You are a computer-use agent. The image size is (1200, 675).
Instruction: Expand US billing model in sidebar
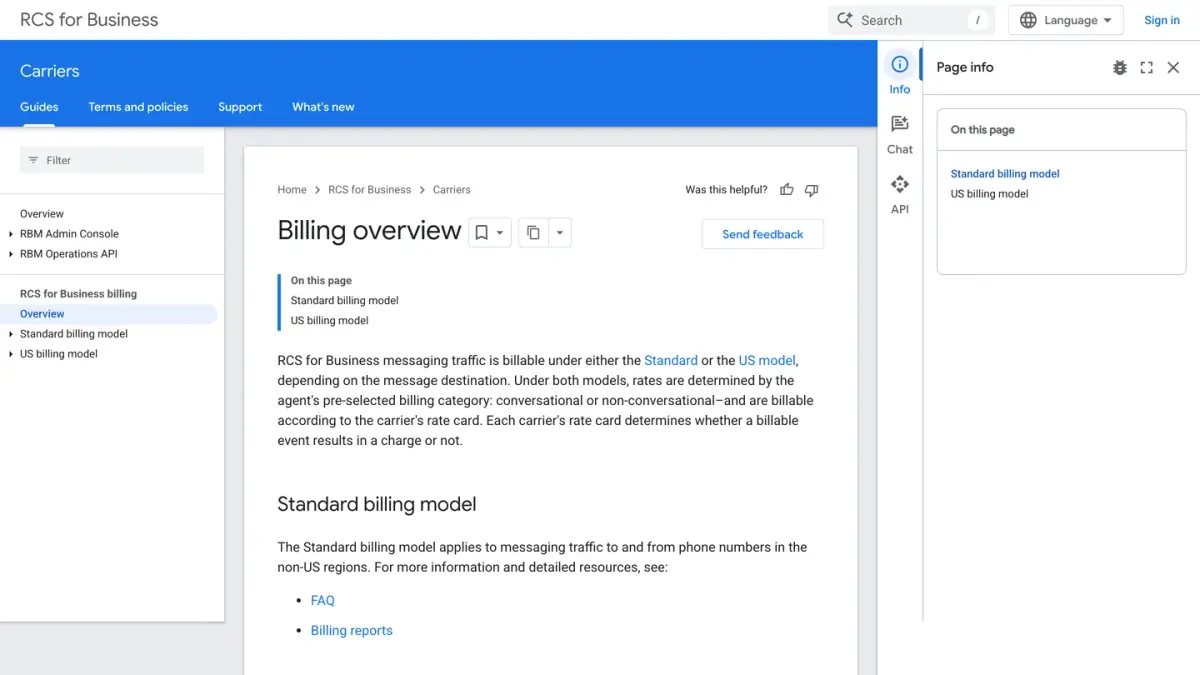click(x=11, y=354)
